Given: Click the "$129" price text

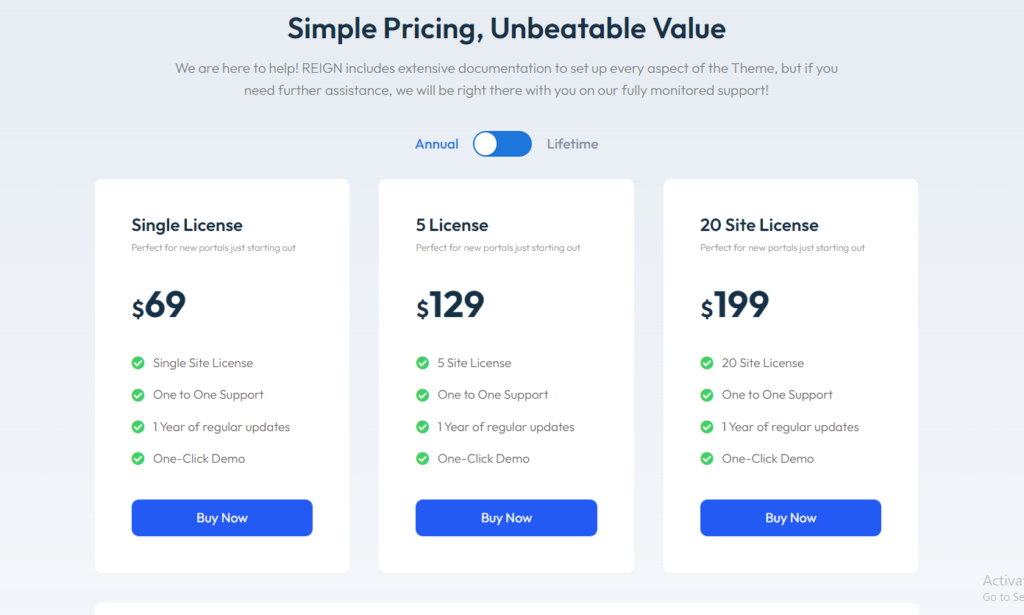Looking at the screenshot, I should tap(450, 305).
